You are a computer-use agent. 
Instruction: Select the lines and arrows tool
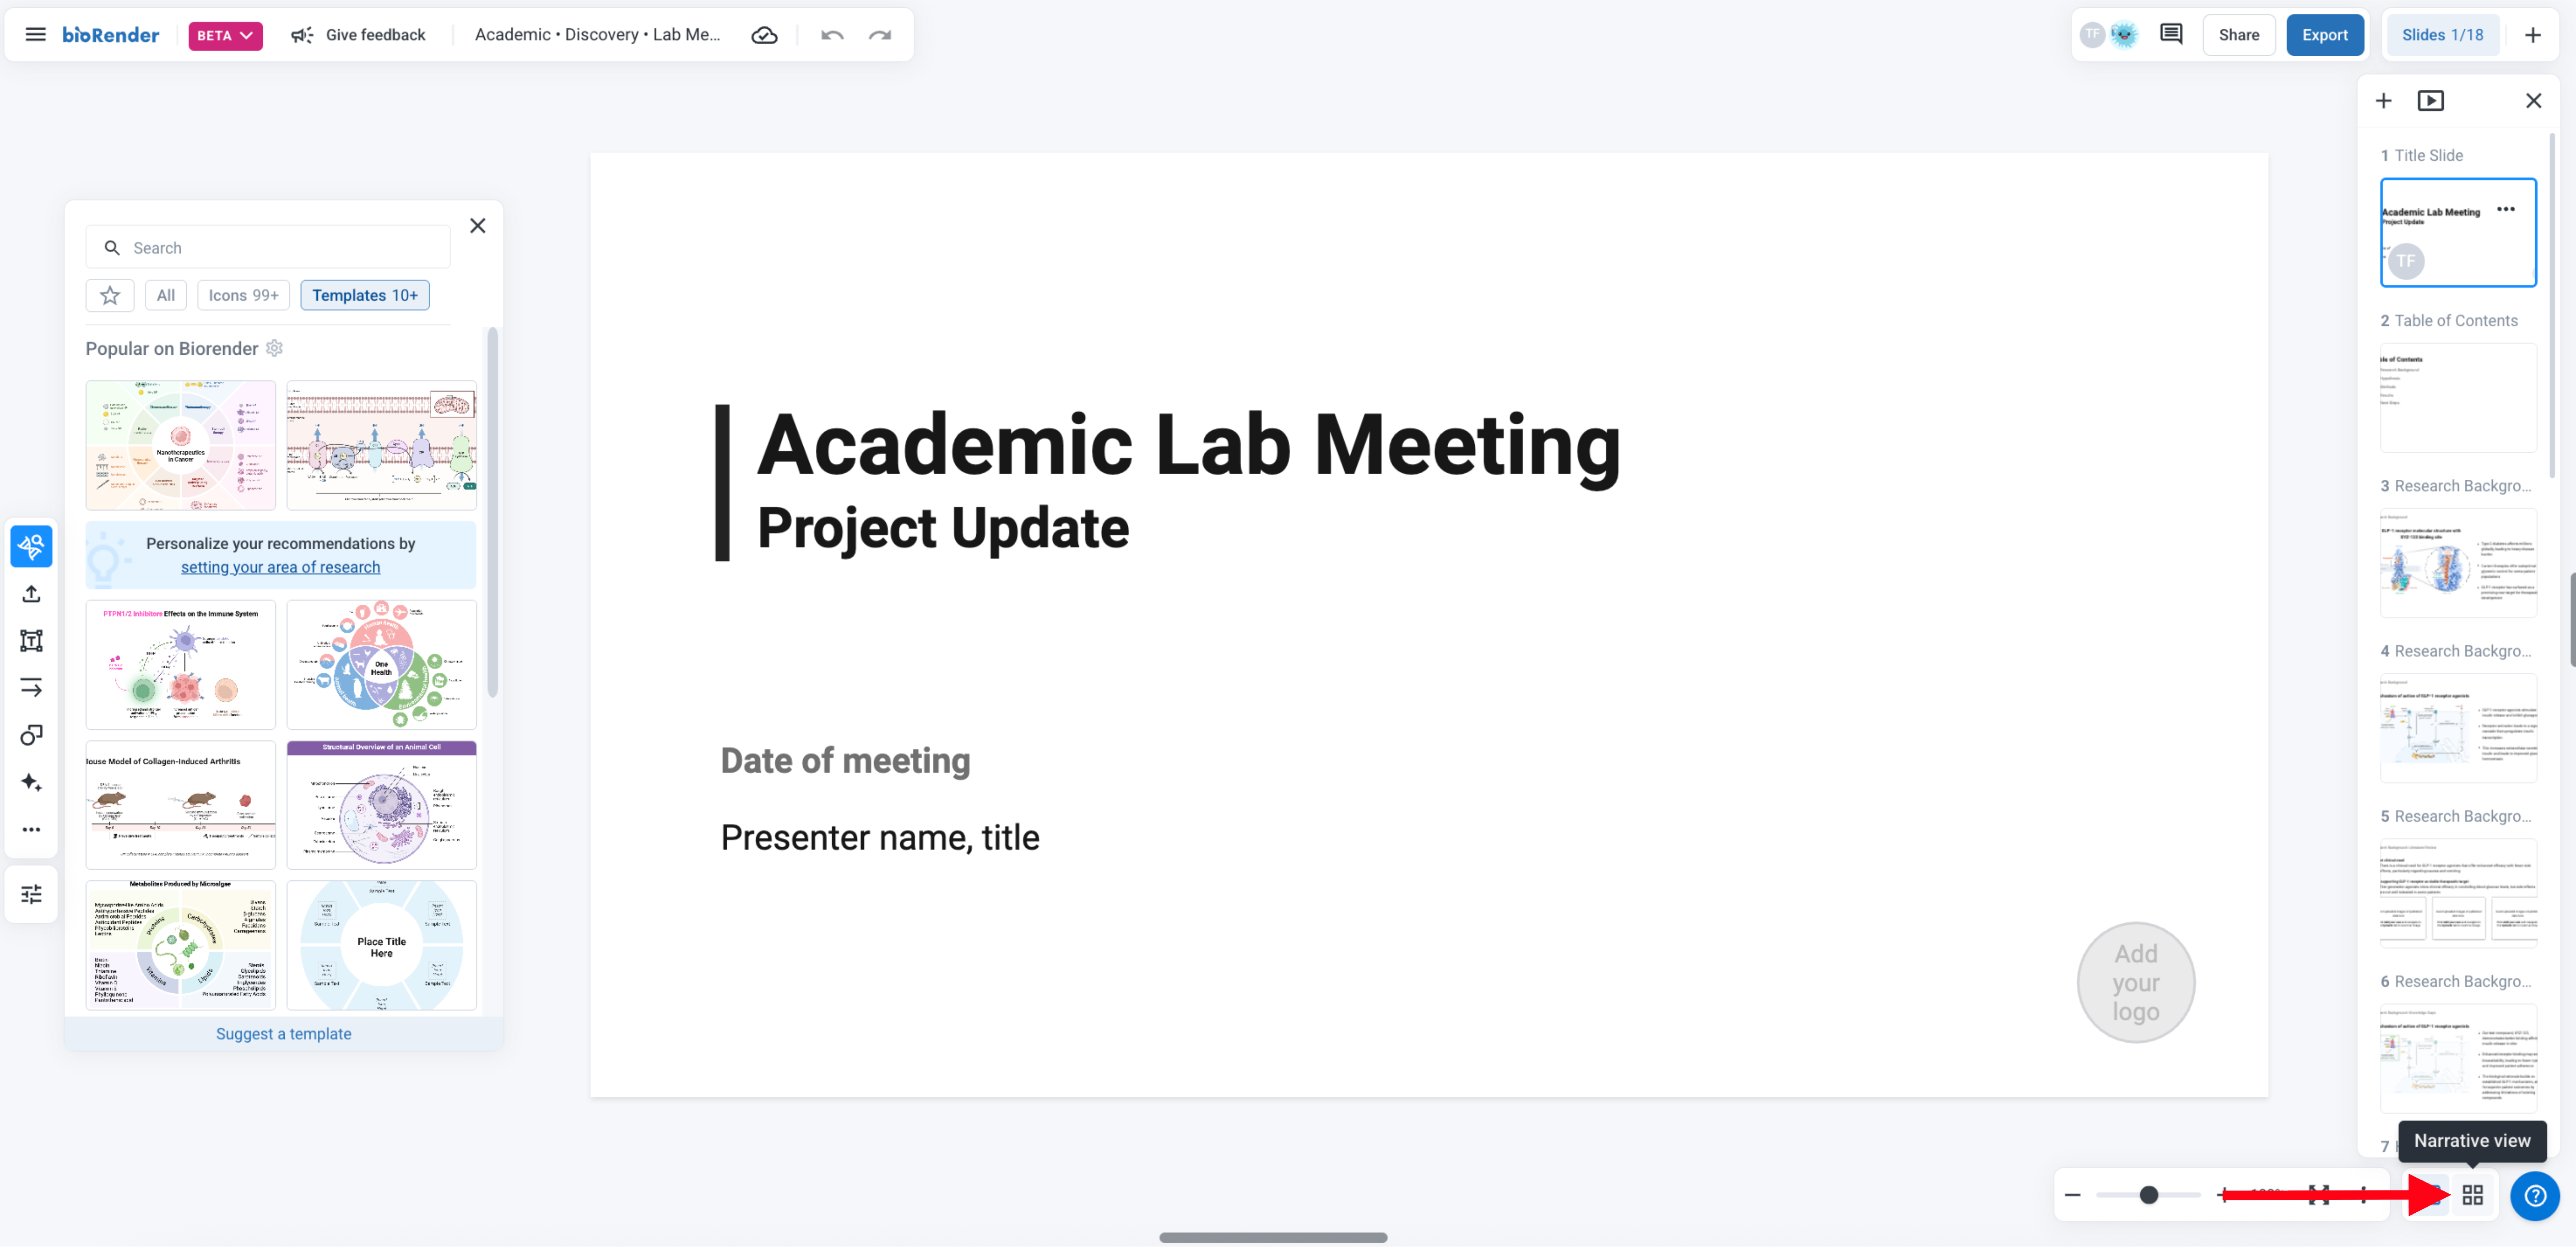click(31, 688)
